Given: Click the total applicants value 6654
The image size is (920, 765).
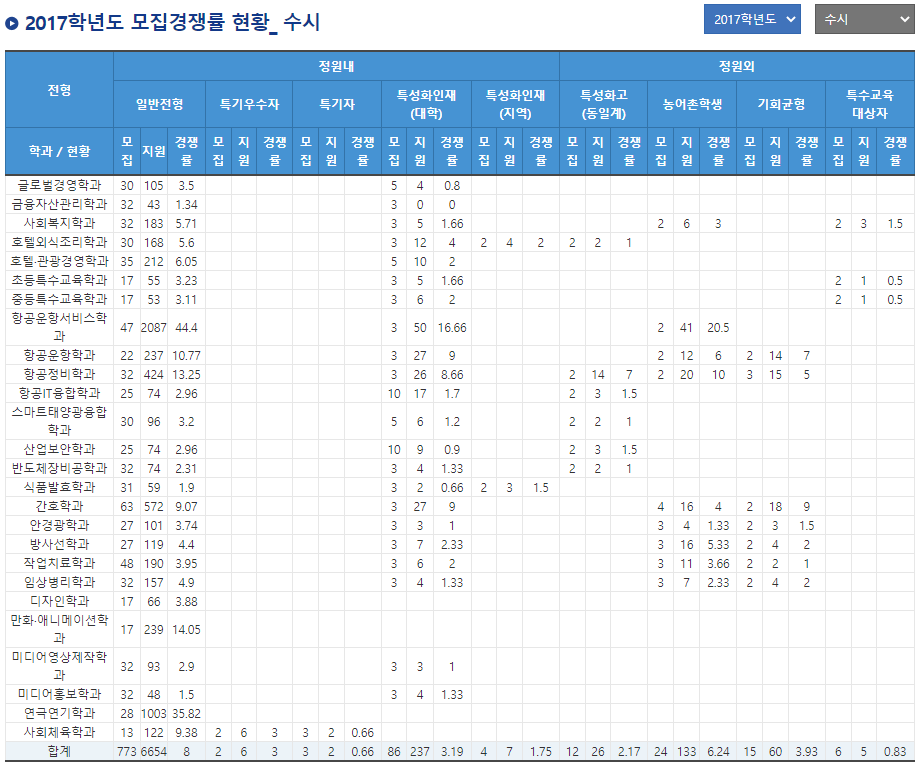Looking at the screenshot, I should point(154,752).
